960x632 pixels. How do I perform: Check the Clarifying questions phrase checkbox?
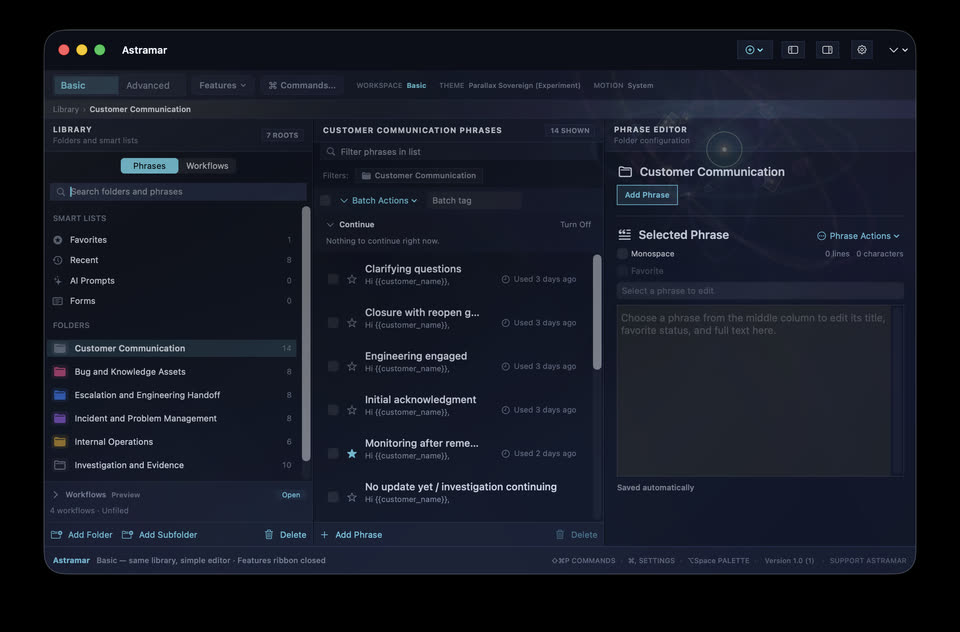coord(333,279)
